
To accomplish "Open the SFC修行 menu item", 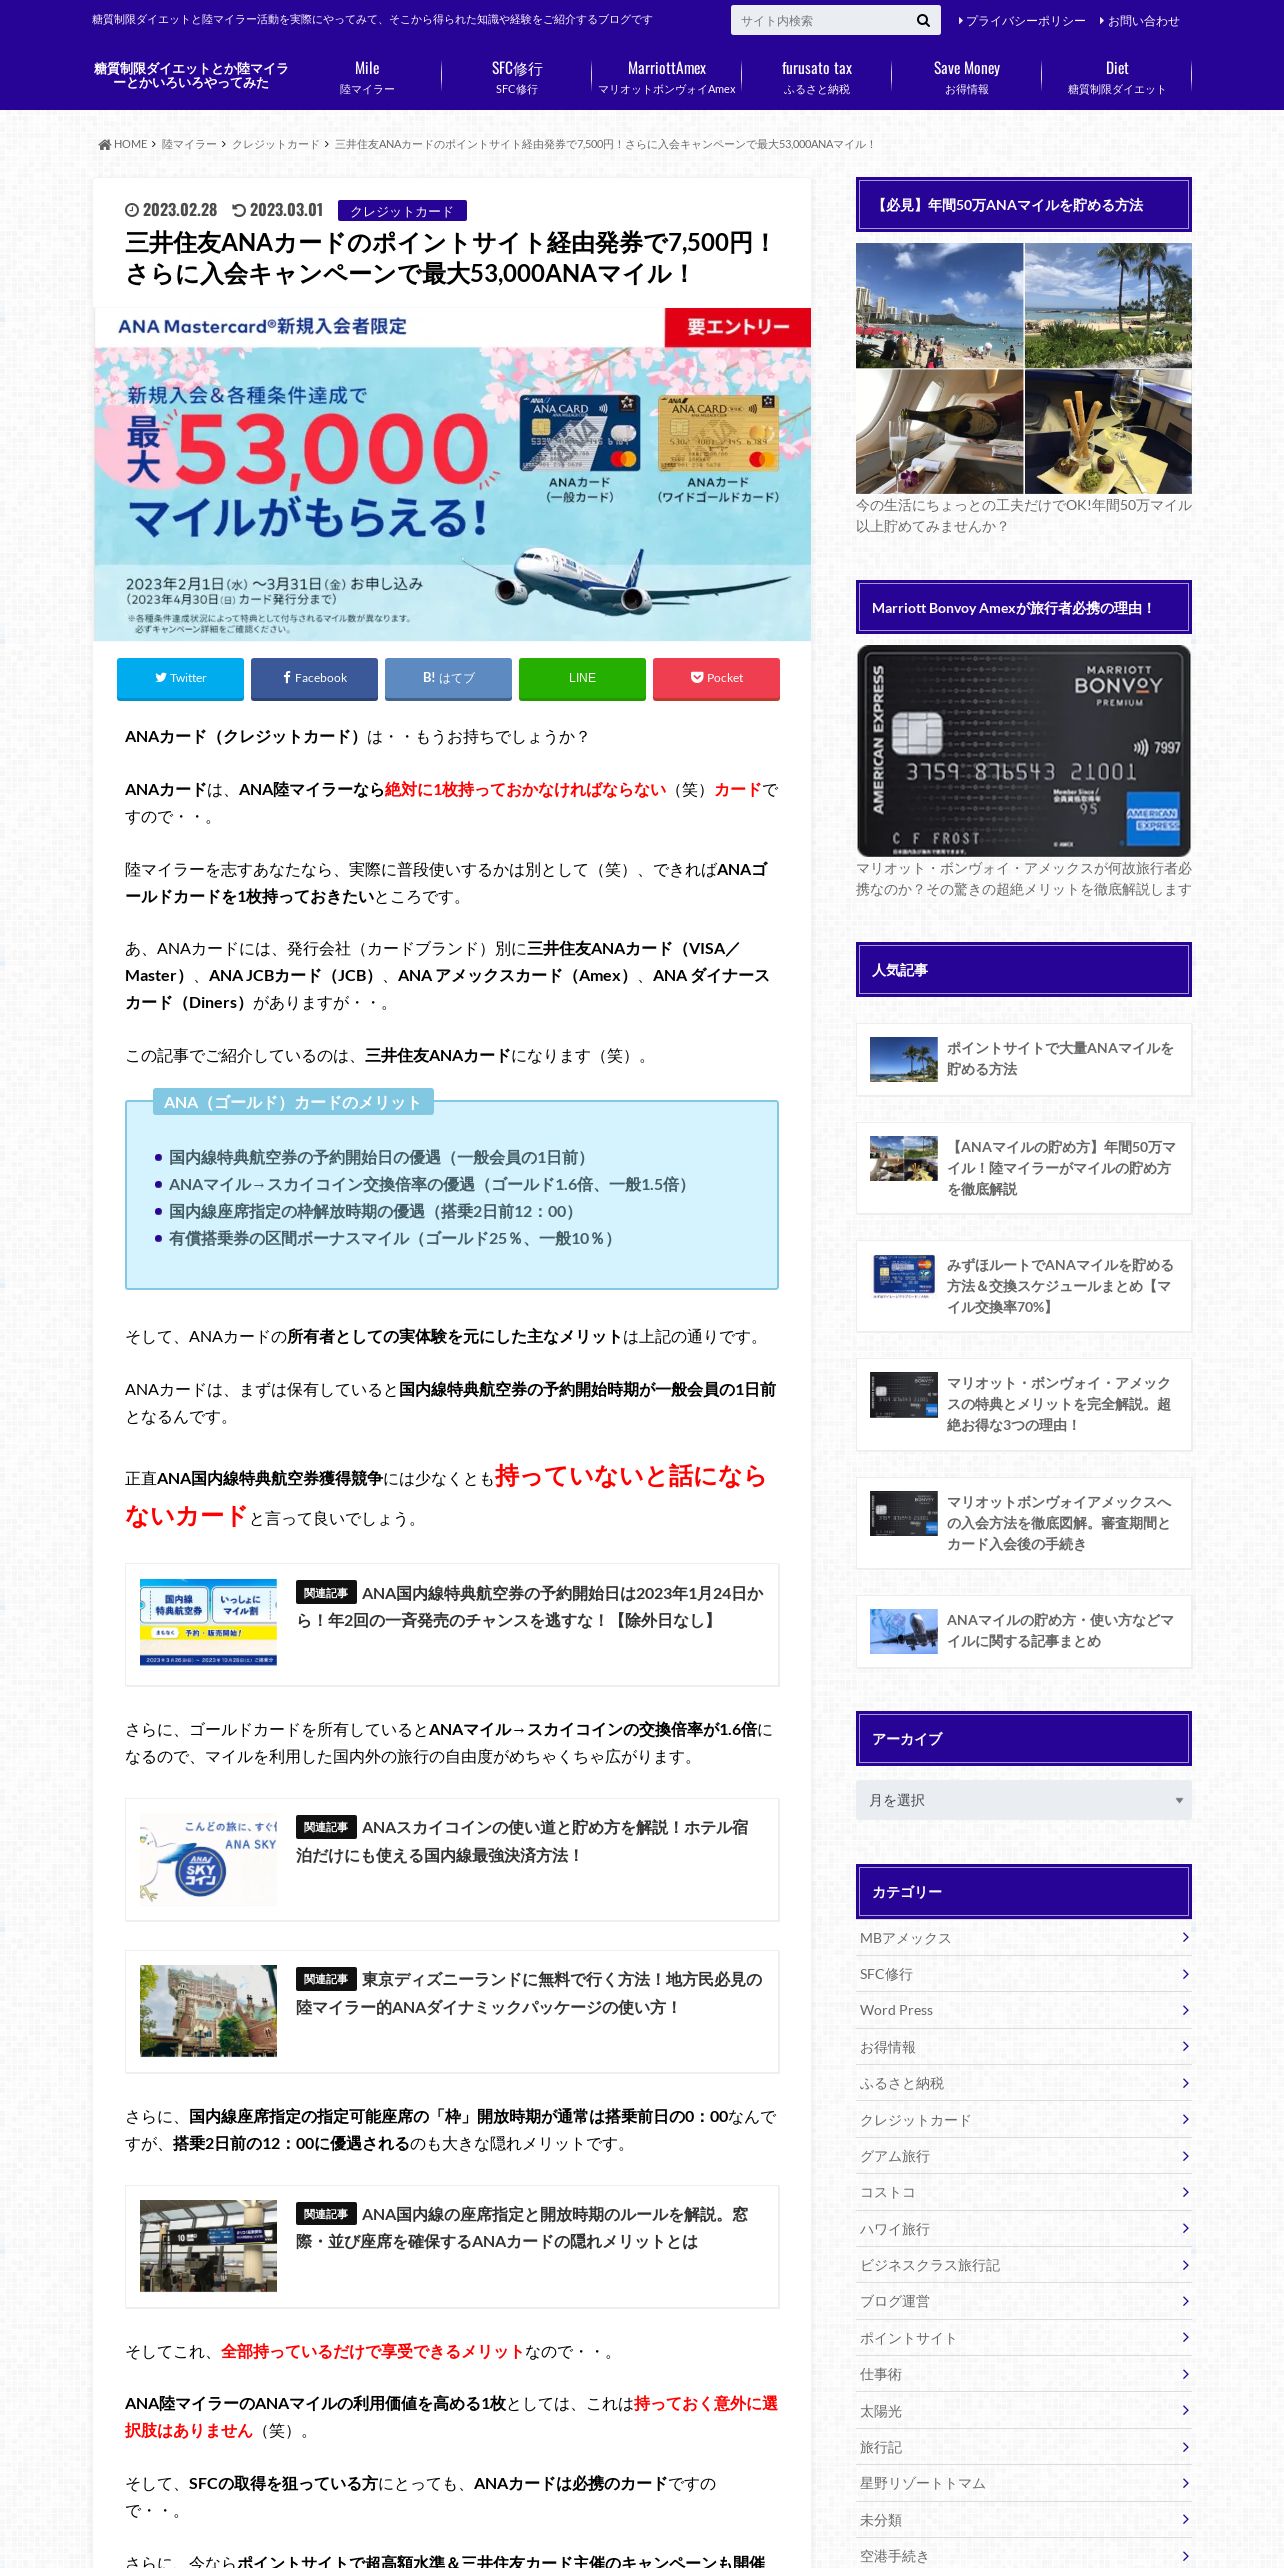I will [517, 78].
